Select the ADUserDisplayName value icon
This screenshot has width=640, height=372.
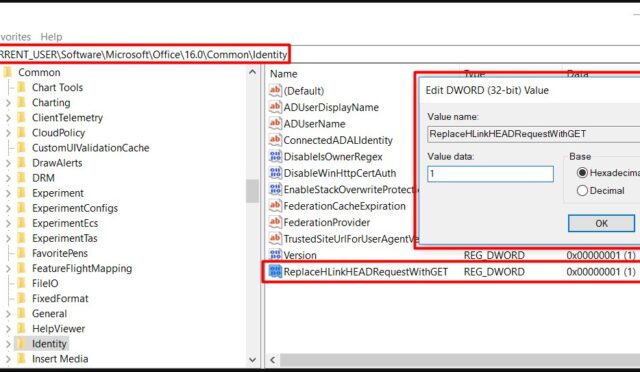(275, 107)
